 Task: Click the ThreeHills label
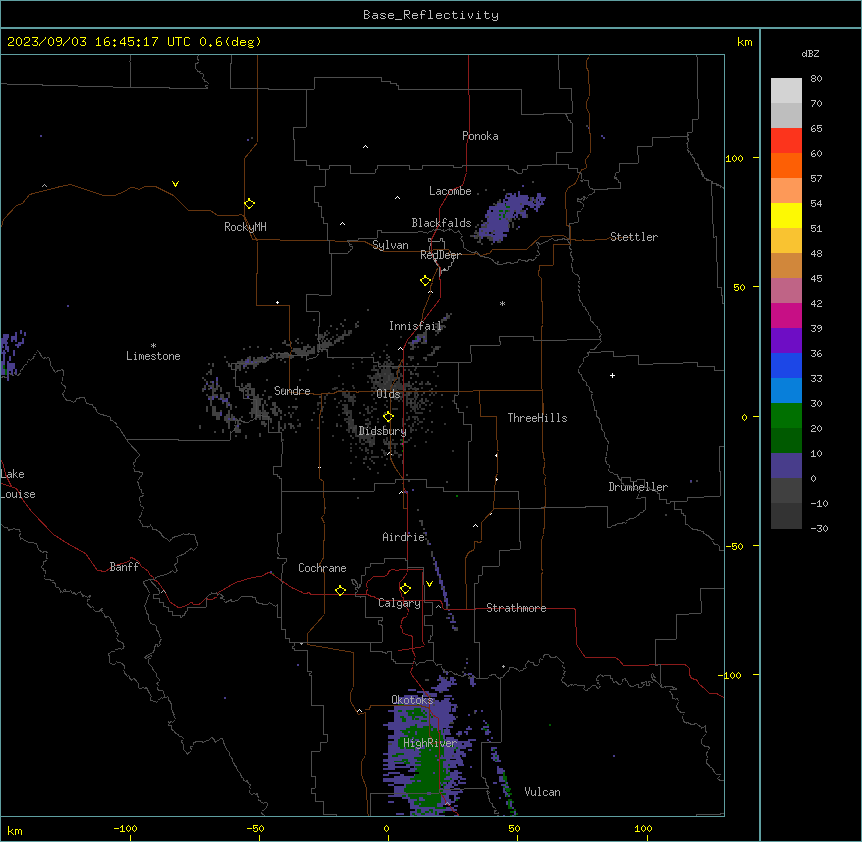click(x=538, y=418)
